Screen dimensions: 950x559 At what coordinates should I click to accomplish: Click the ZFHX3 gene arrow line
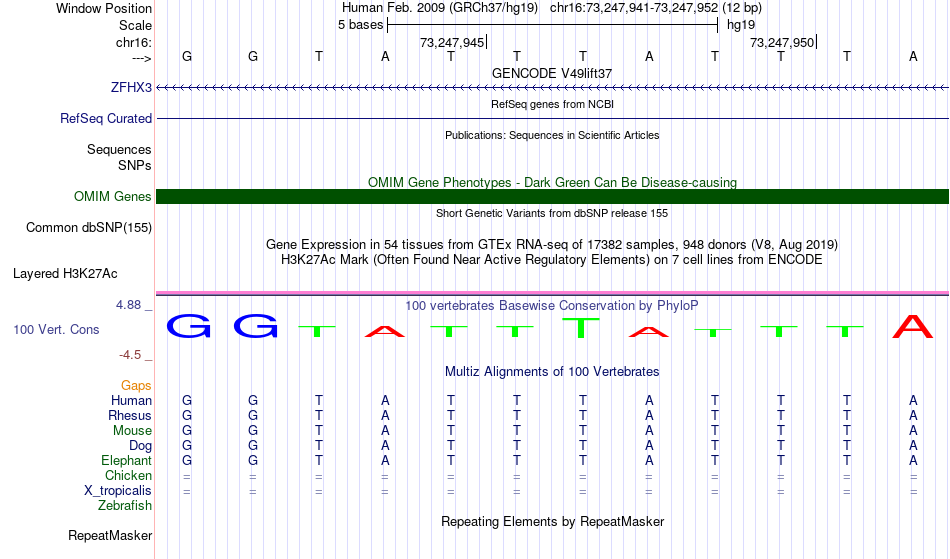coord(552,88)
